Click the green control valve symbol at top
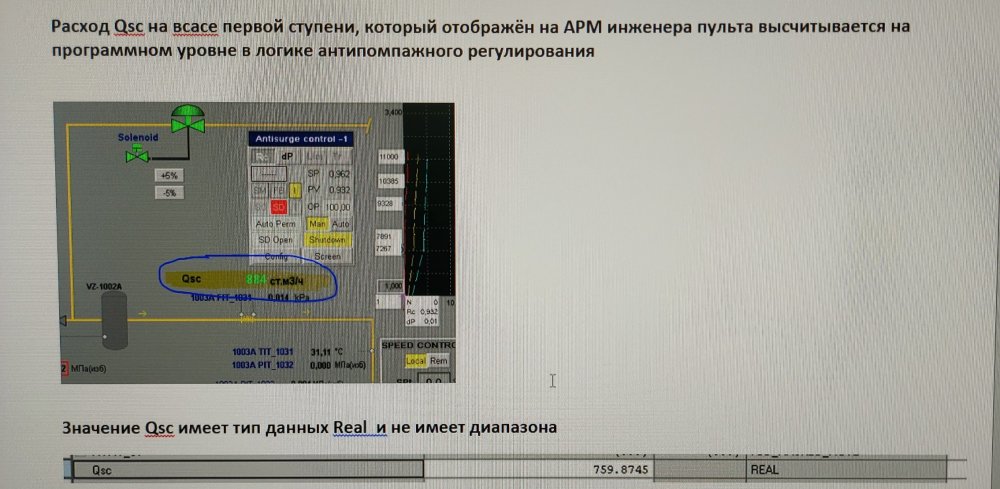The height and width of the screenshot is (489, 1000). [184, 119]
